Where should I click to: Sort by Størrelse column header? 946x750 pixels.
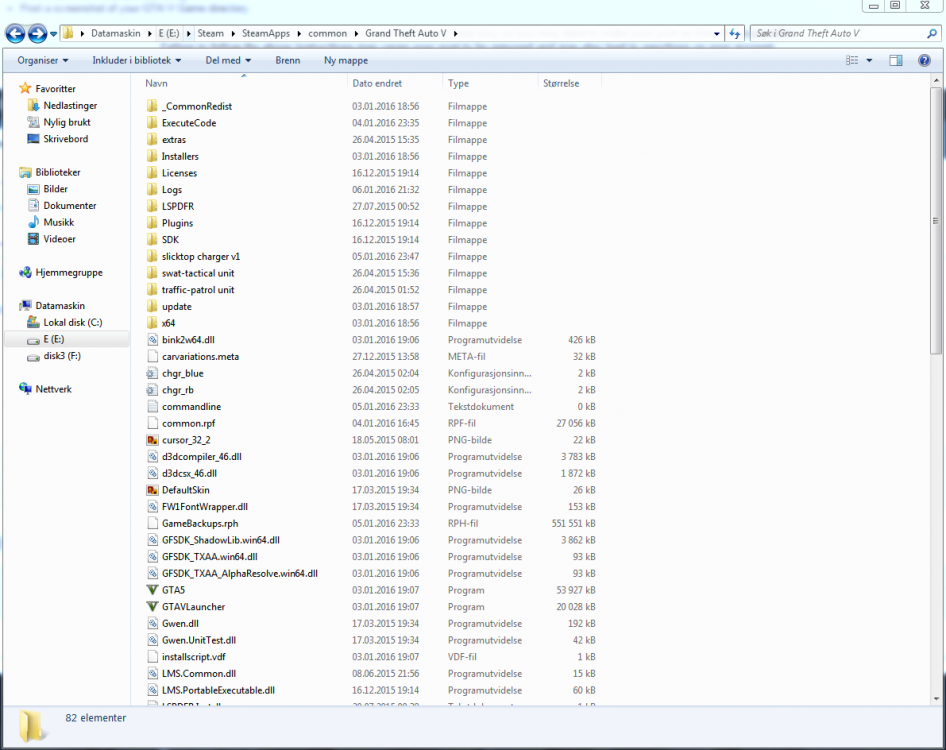(x=561, y=83)
